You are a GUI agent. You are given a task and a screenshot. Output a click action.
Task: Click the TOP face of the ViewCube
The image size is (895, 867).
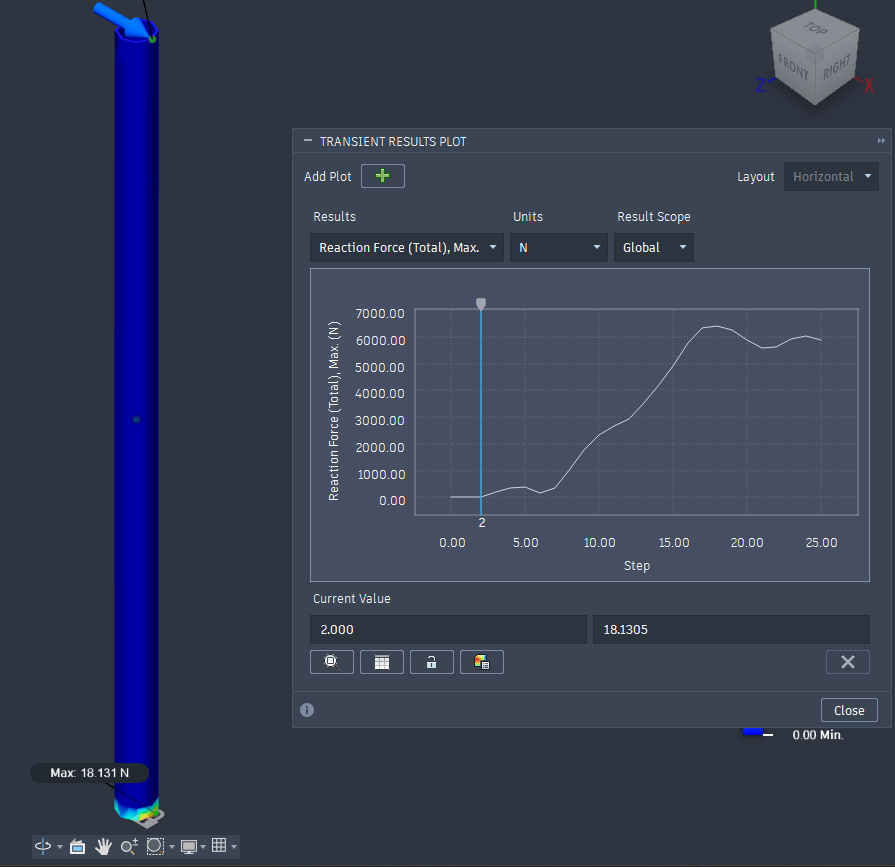(x=816, y=29)
